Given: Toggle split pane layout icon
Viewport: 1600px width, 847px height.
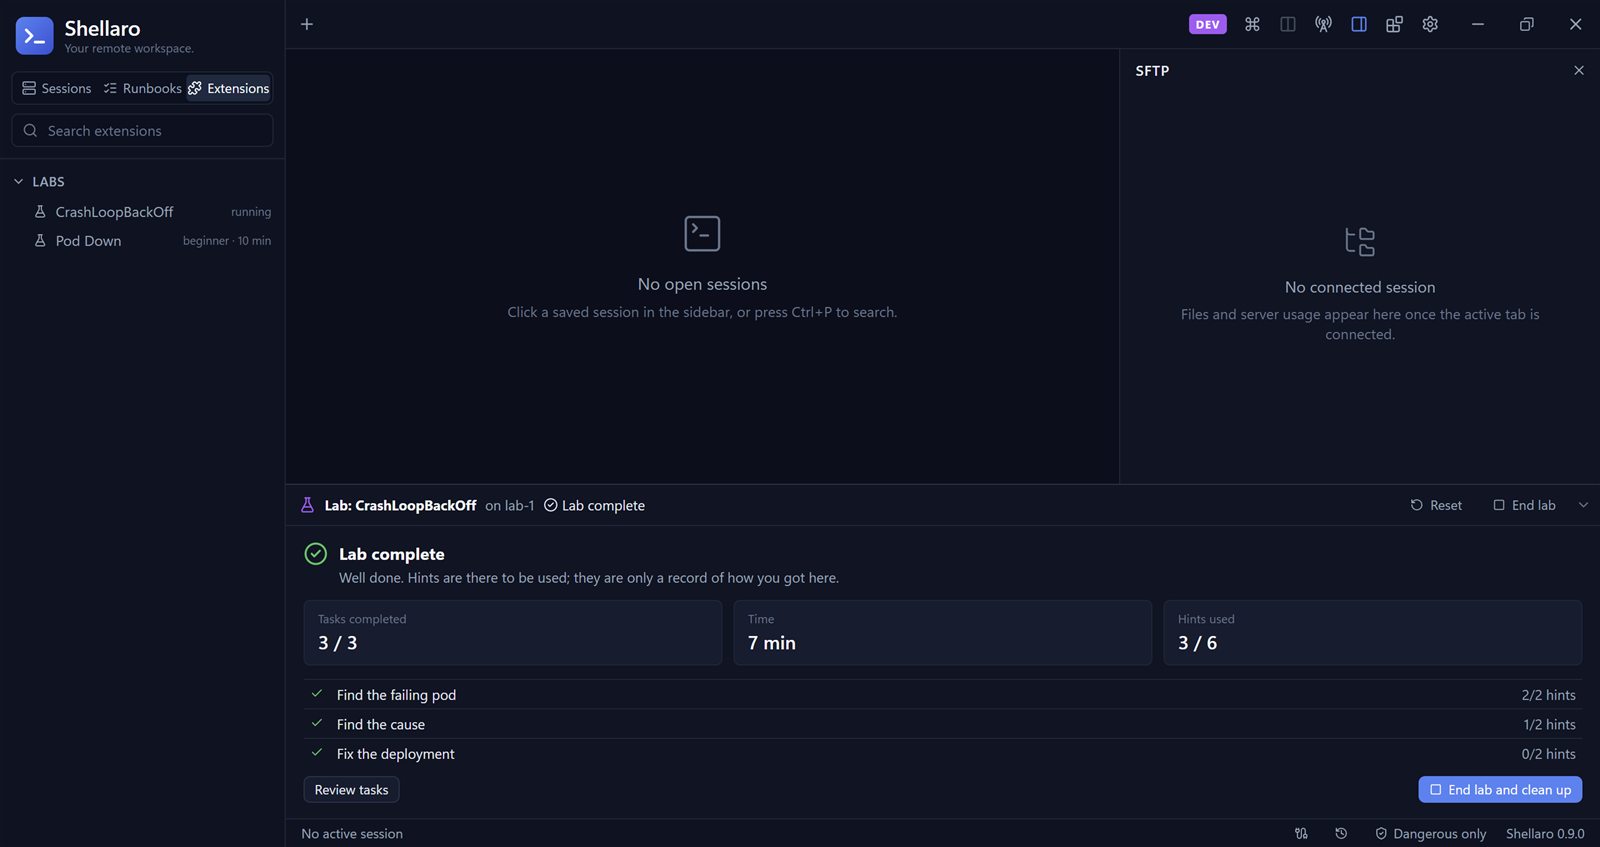Looking at the screenshot, I should pos(1288,24).
